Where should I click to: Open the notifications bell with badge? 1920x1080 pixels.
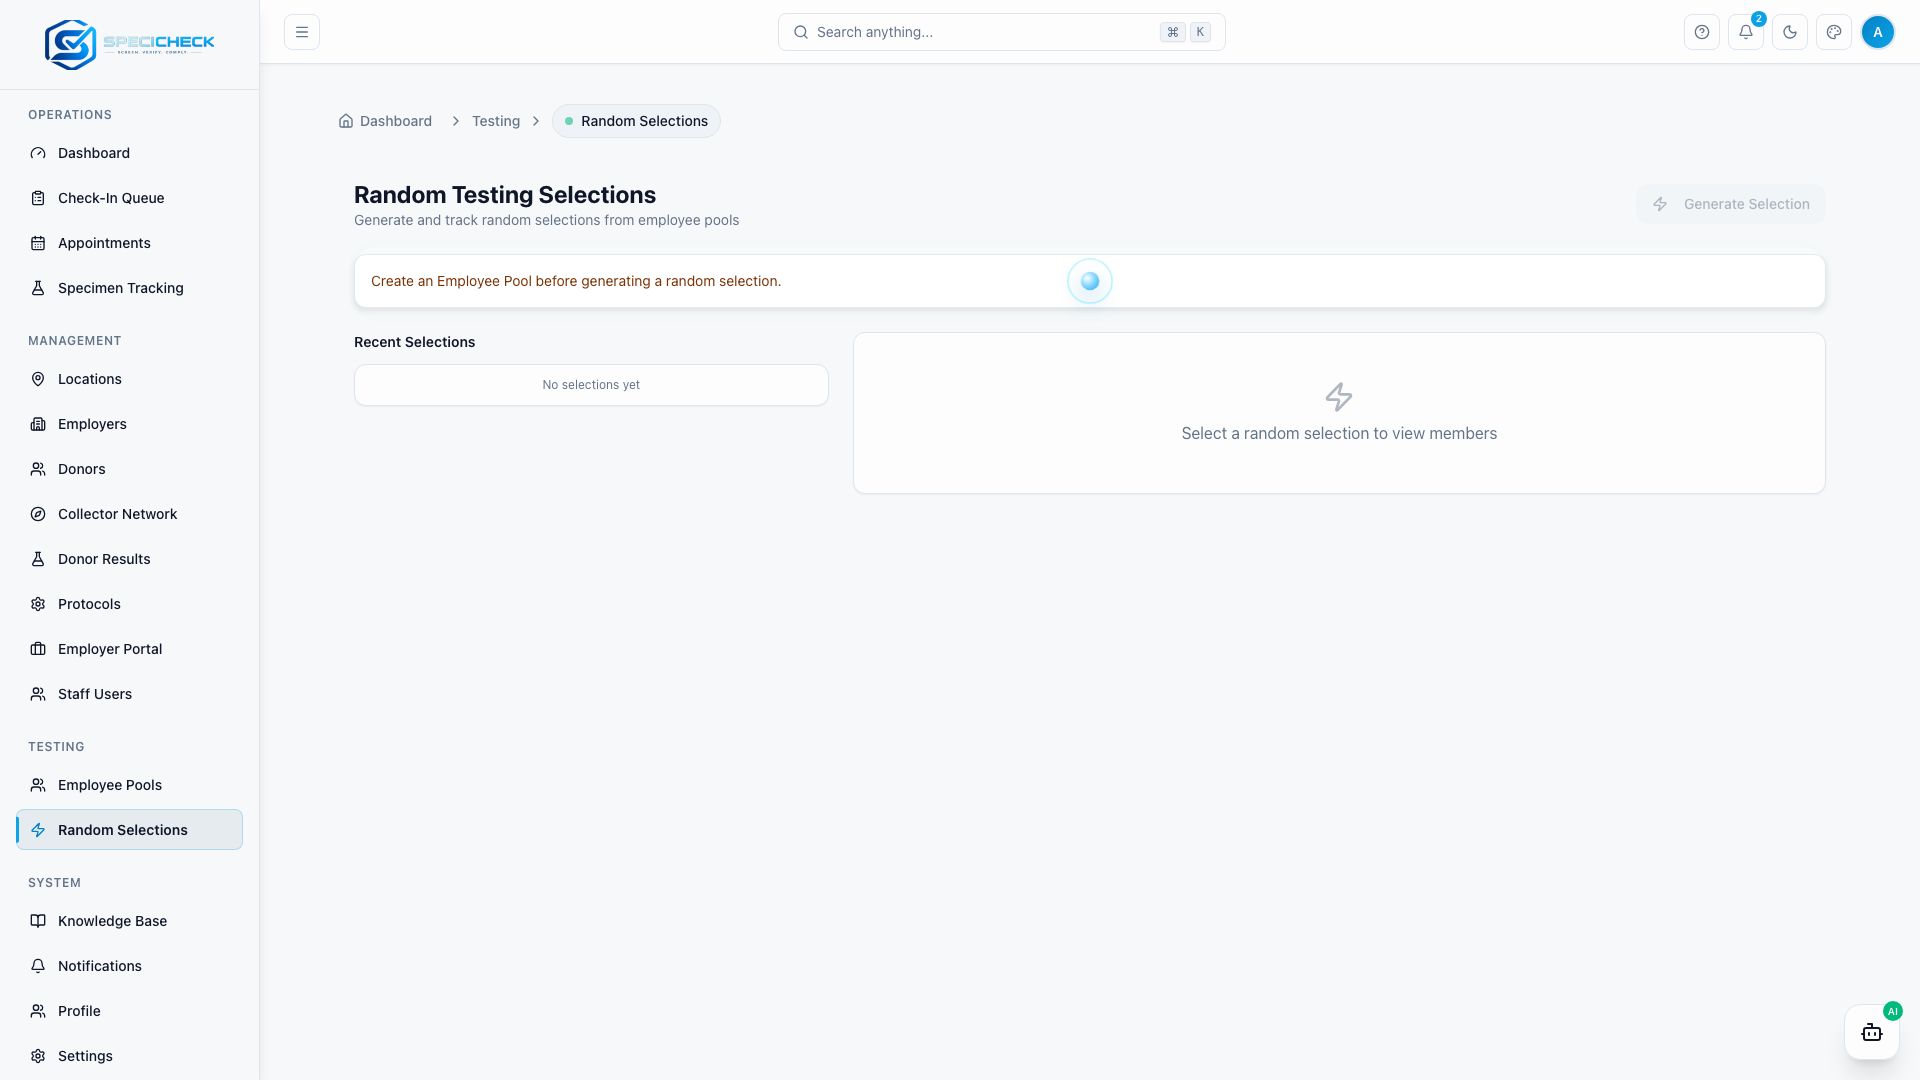click(1746, 32)
